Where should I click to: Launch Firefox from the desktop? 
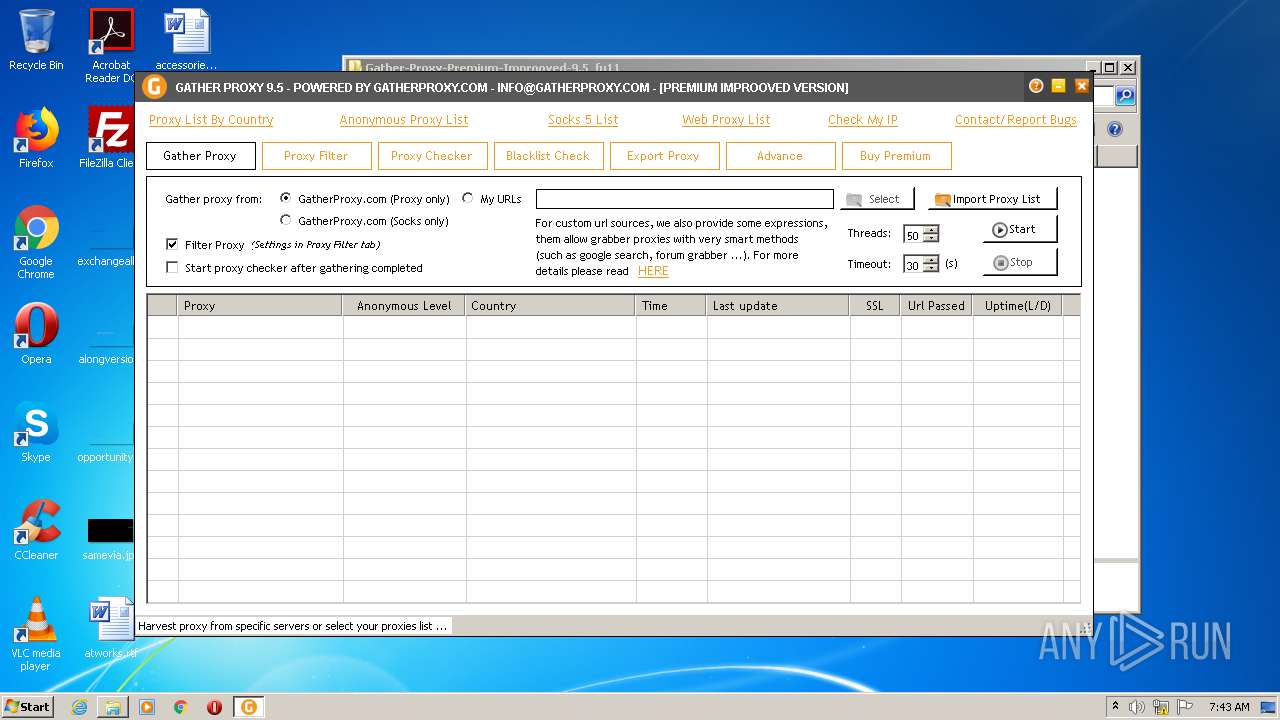(36, 138)
